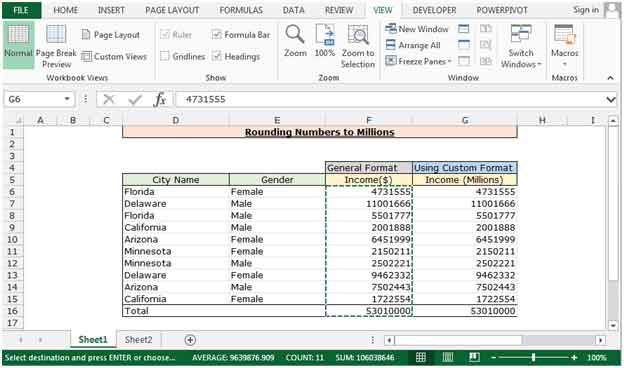Select row 16 header
The height and width of the screenshot is (368, 624).
[12, 311]
